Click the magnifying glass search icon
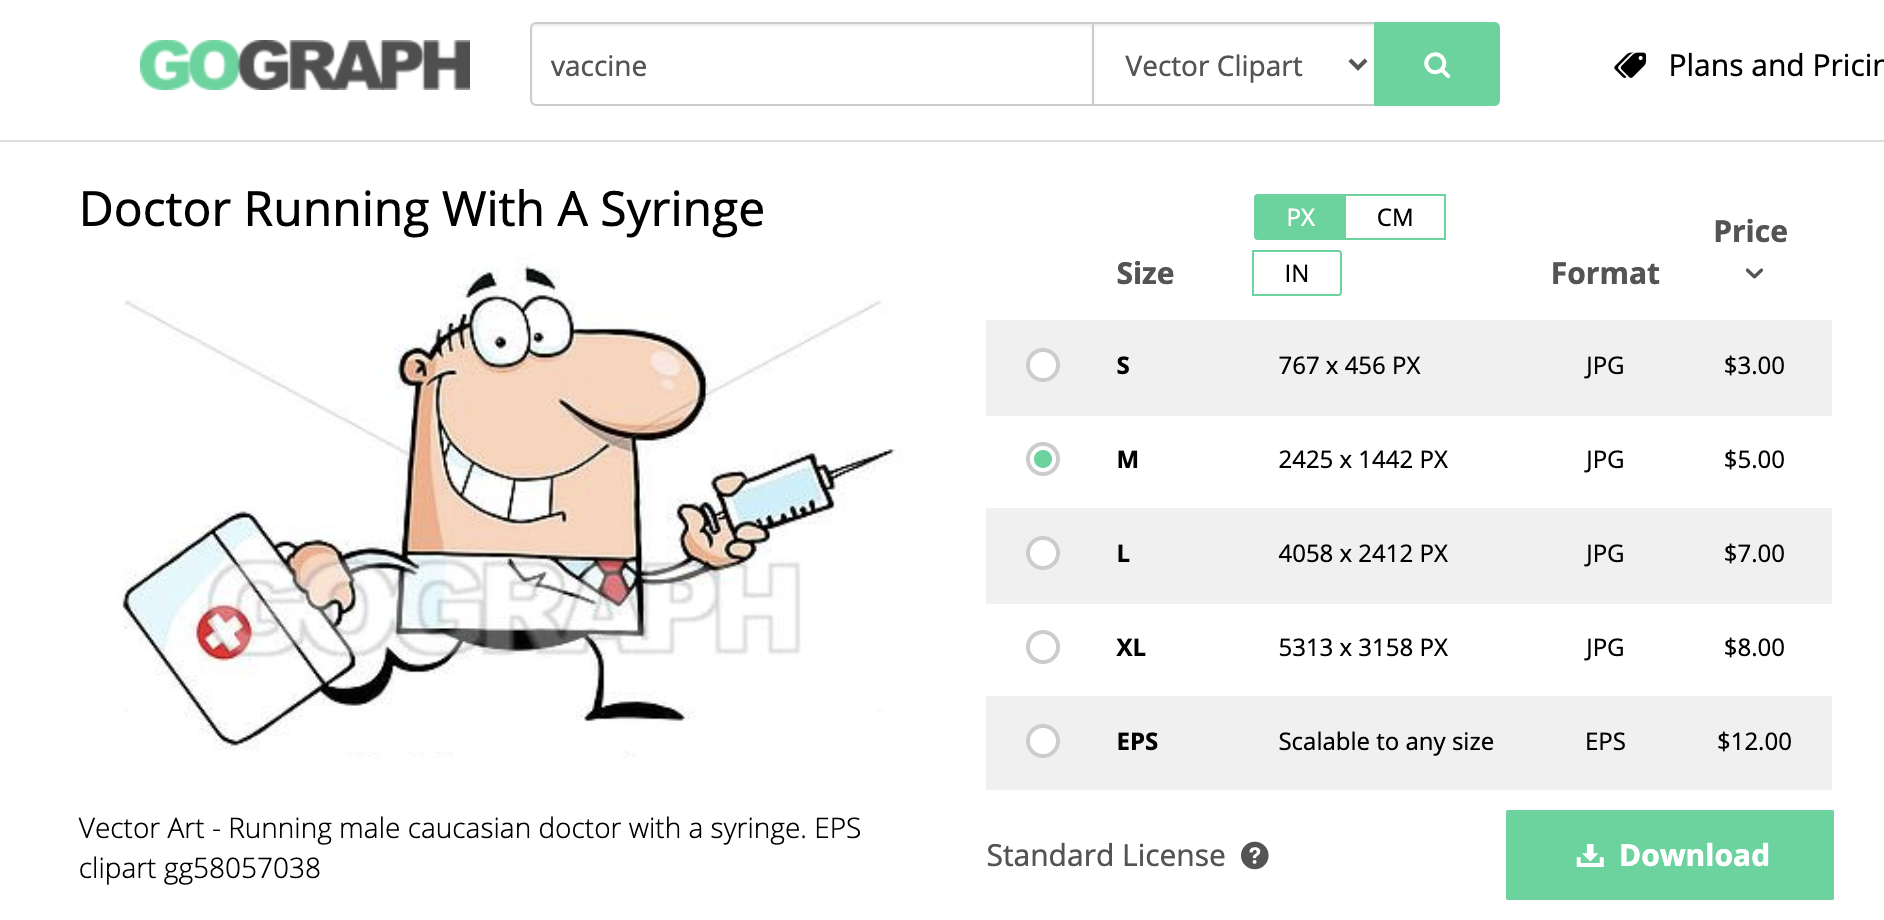 point(1437,65)
